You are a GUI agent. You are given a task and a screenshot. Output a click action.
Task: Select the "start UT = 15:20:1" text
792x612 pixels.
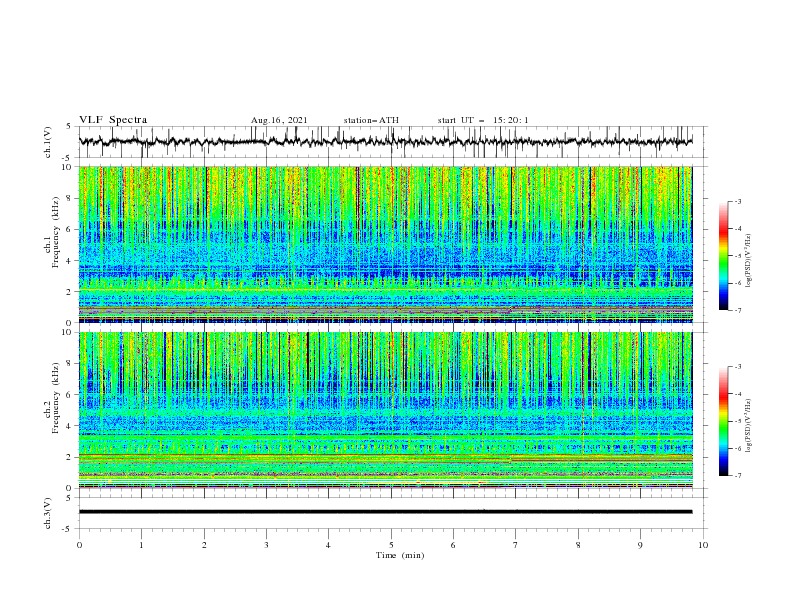pos(483,120)
